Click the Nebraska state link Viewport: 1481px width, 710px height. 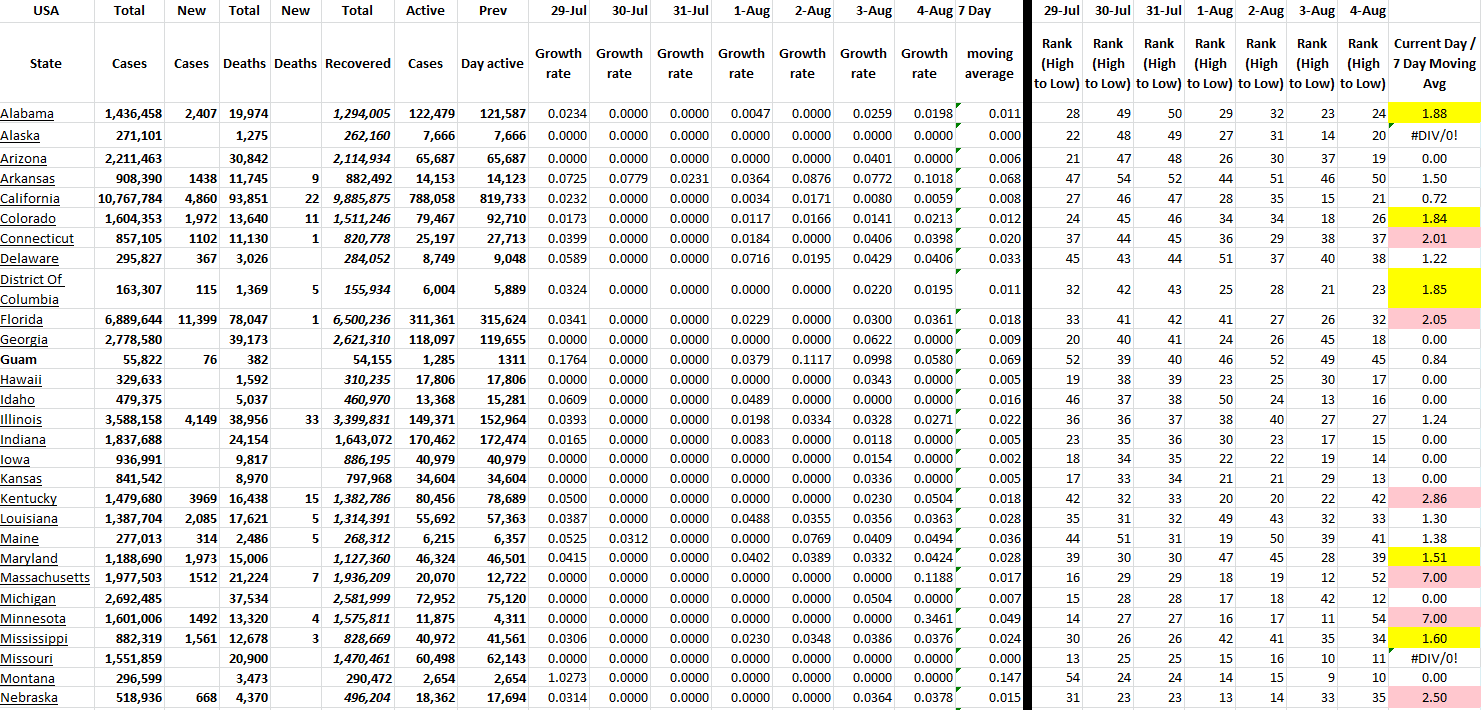click(29, 698)
